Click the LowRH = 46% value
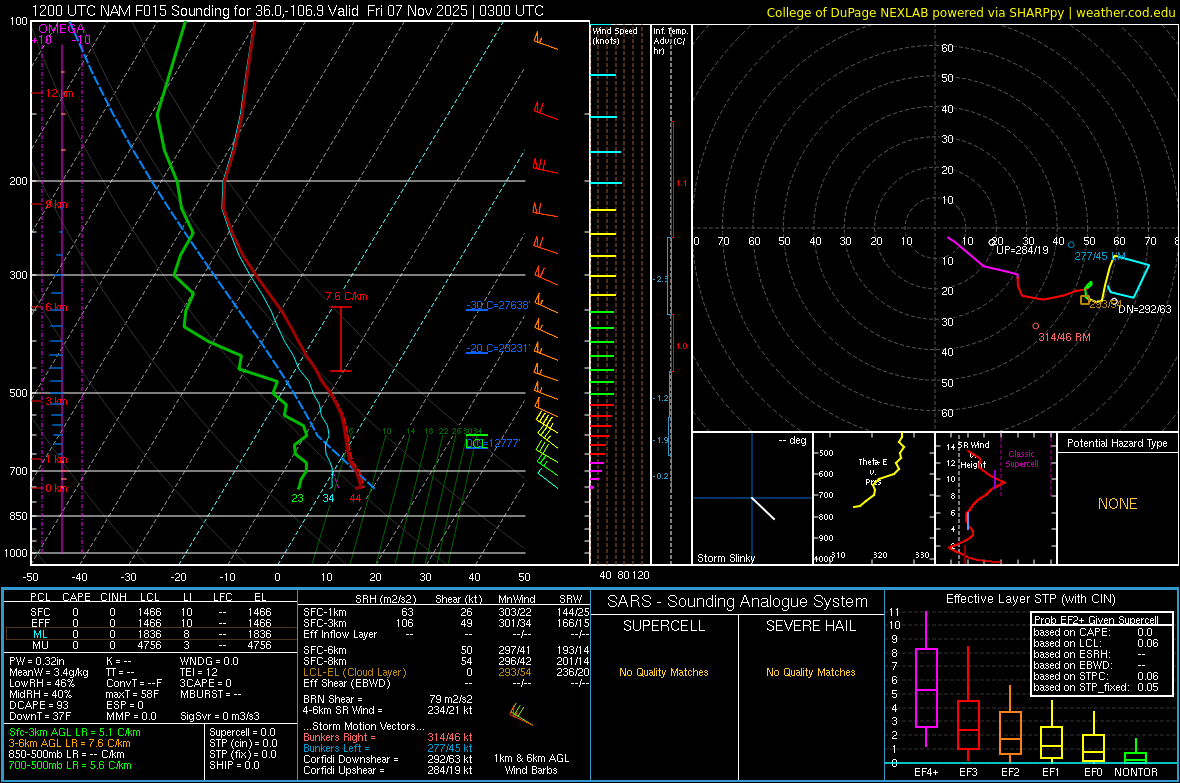This screenshot has width=1180, height=783. coord(41,684)
